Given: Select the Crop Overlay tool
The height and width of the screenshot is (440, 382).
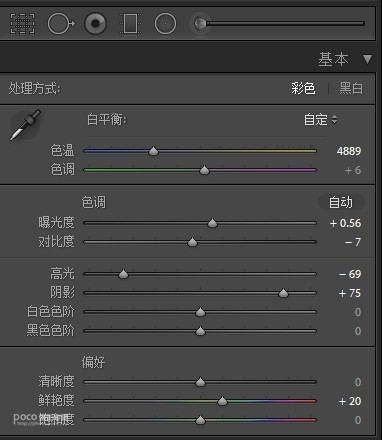Looking at the screenshot, I should [22, 23].
